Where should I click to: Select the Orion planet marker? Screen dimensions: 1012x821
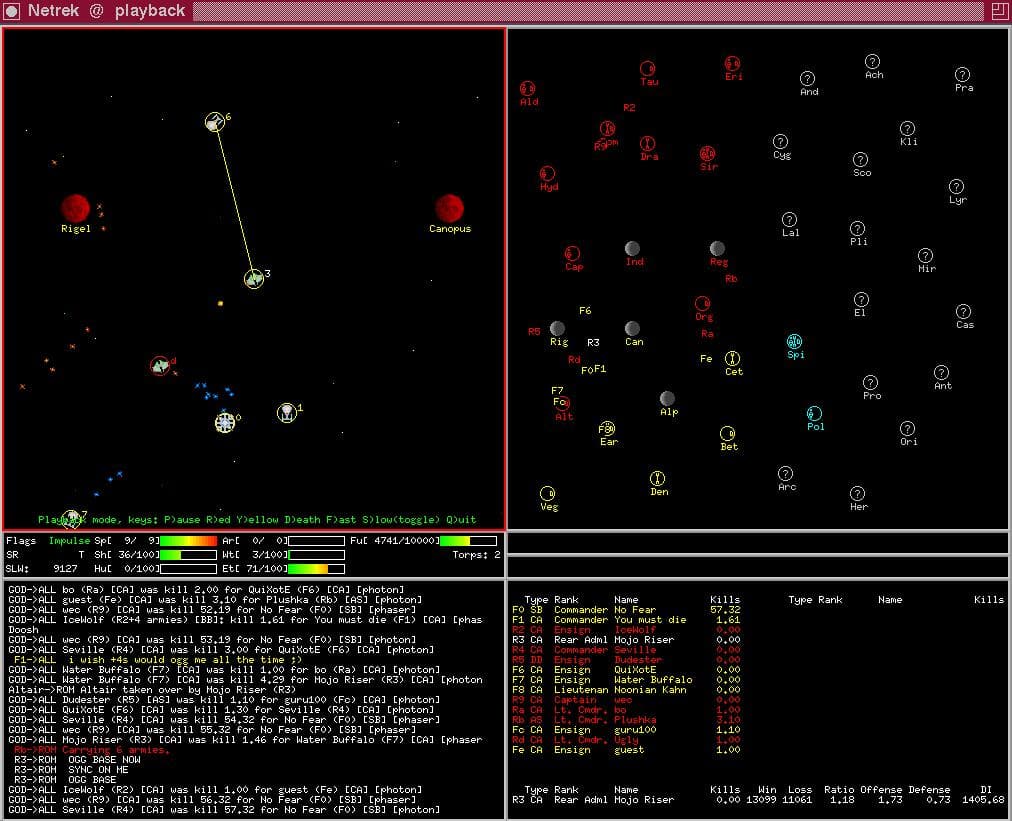tap(907, 429)
